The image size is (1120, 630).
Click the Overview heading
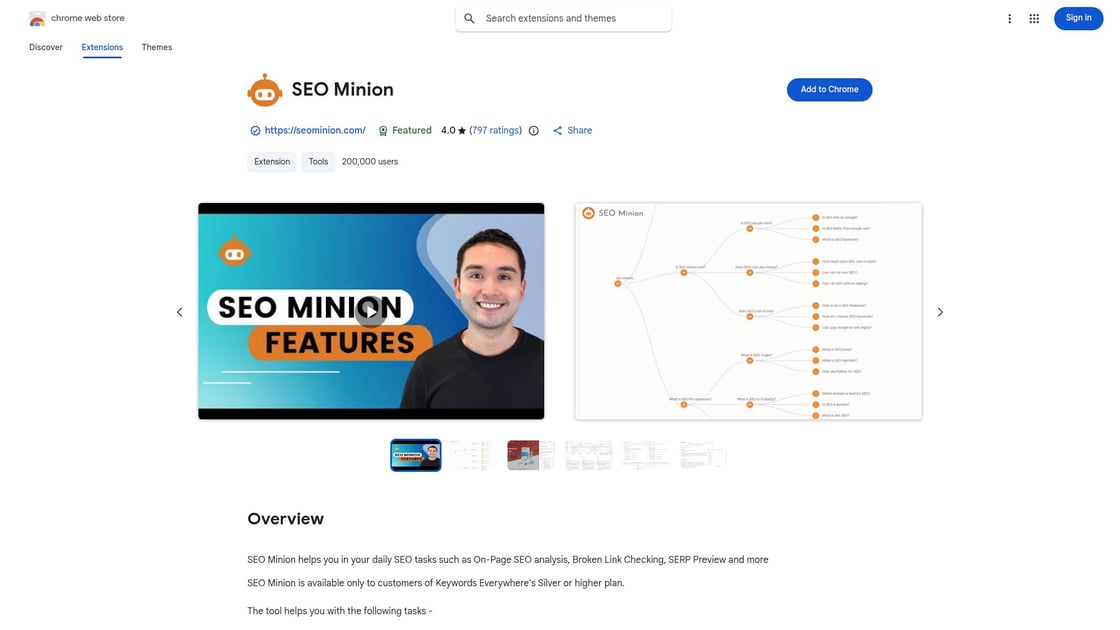(x=286, y=519)
